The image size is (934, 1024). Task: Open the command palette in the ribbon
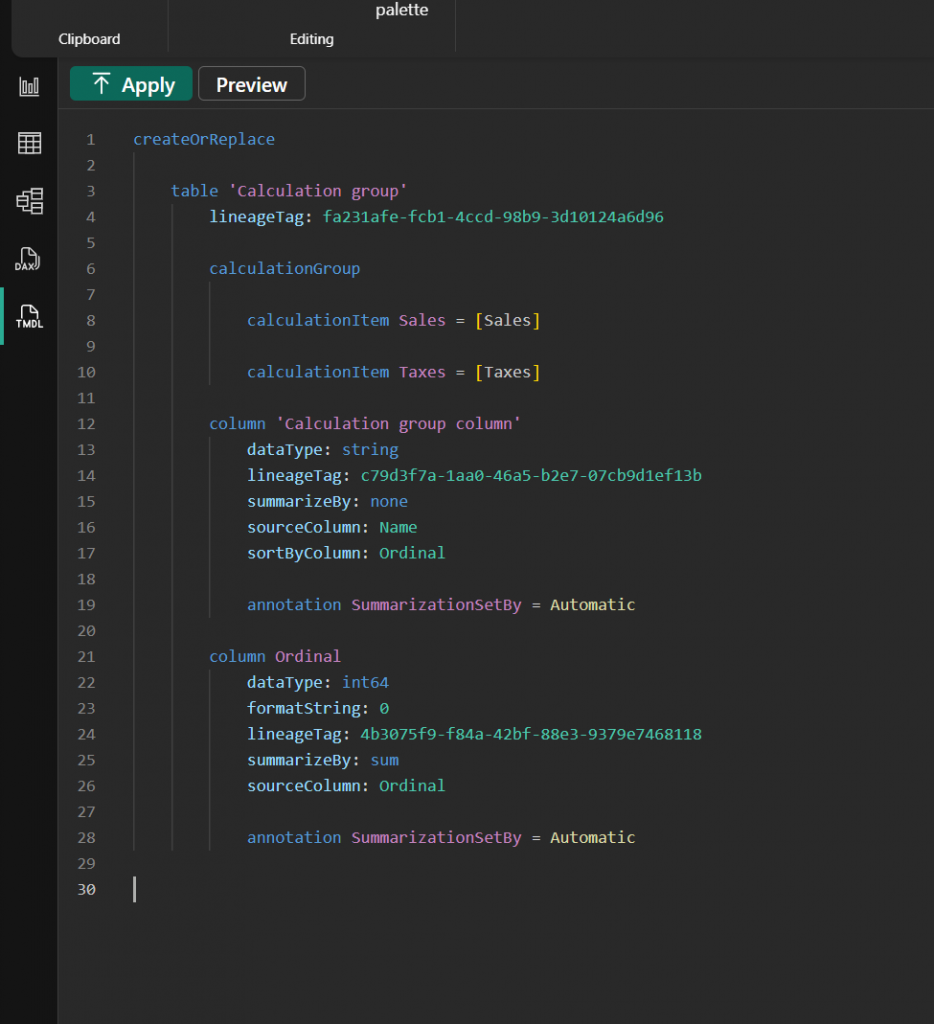401,11
